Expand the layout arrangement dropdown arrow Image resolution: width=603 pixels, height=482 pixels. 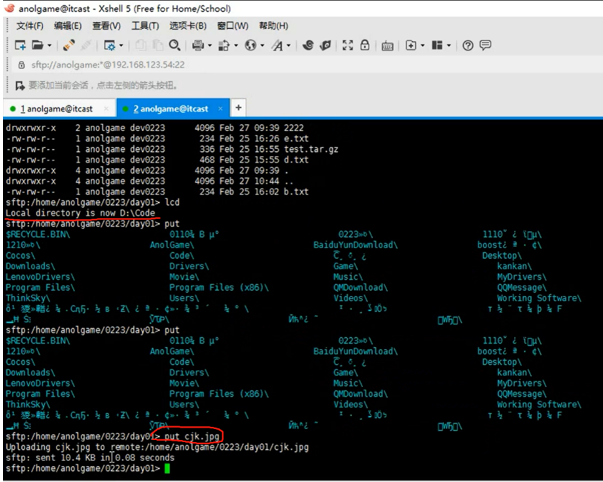pos(449,45)
